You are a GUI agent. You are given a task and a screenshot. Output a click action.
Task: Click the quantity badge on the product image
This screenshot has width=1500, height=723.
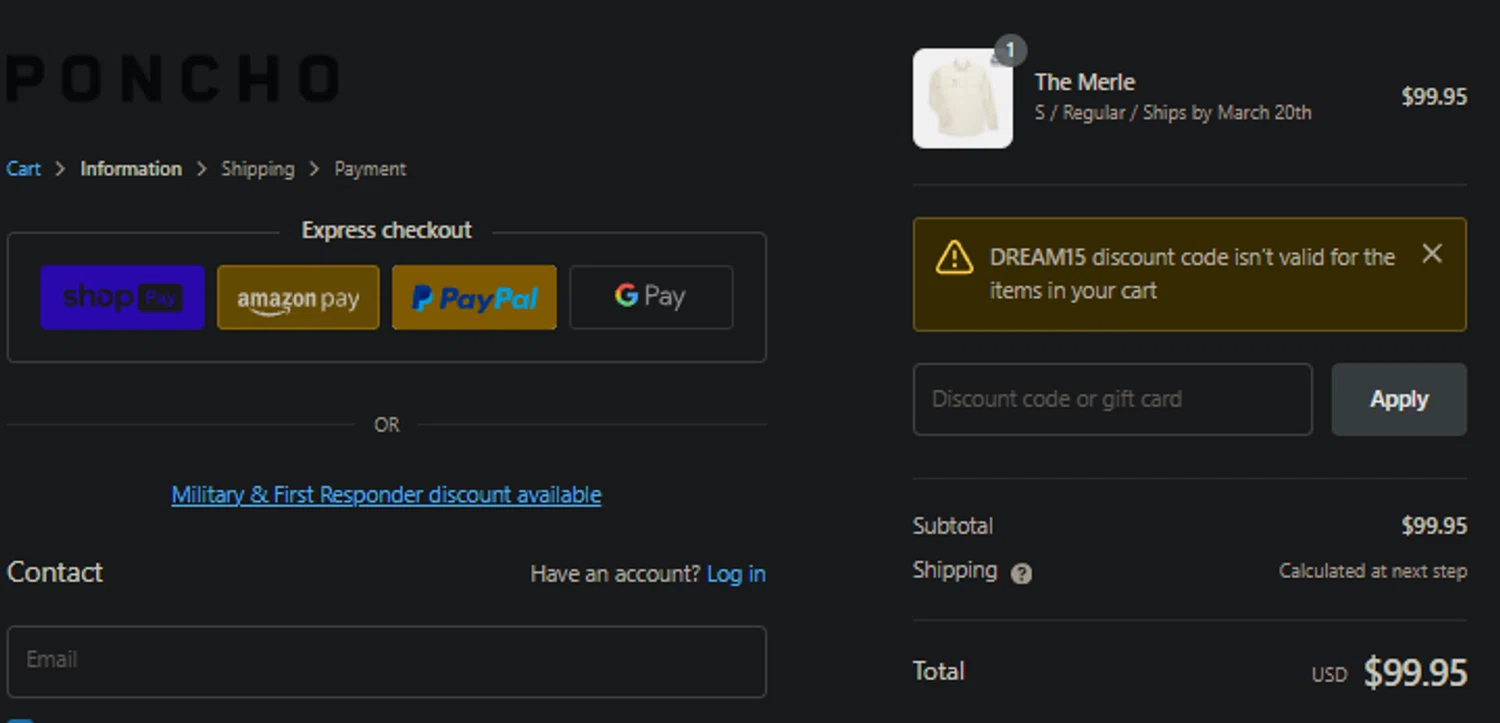pyautogui.click(x=1010, y=50)
